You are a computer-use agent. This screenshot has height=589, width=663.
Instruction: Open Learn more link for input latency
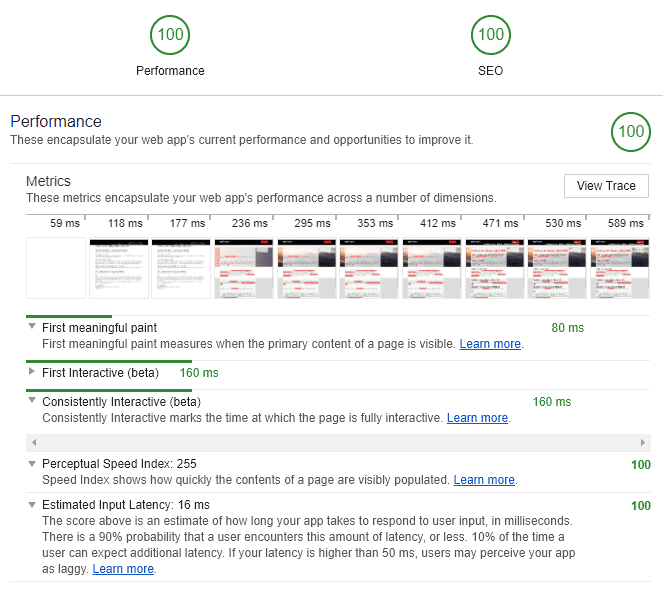(123, 569)
